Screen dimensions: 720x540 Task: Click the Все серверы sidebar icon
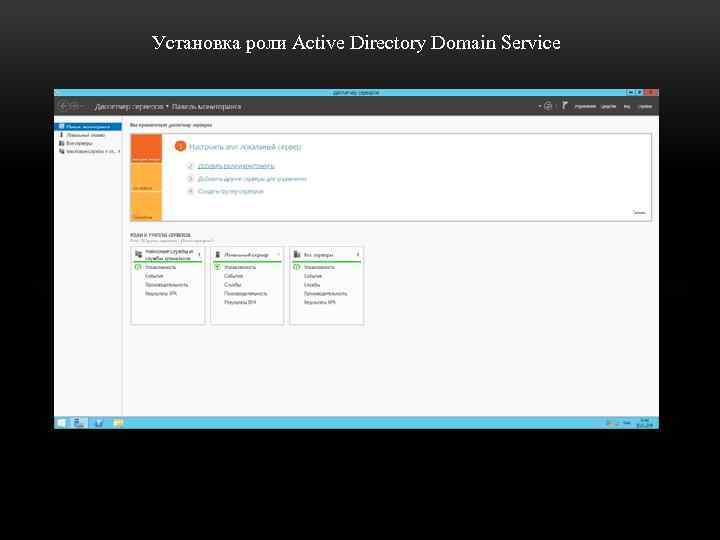click(62, 143)
